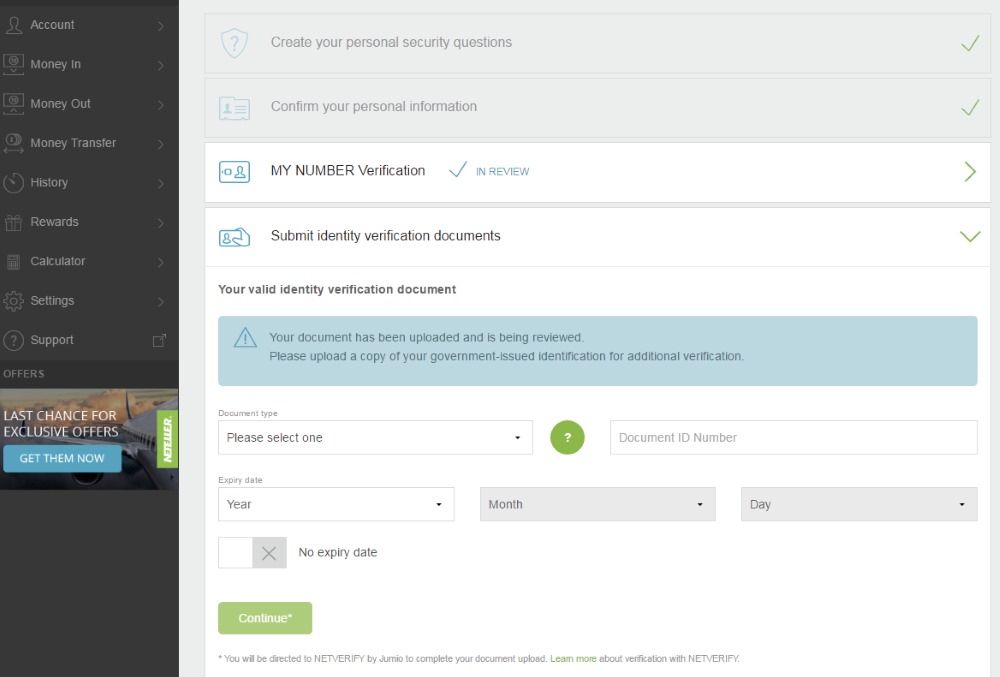Click the Rewards gift icon
Viewport: 1000px width, 677px height.
click(x=14, y=222)
